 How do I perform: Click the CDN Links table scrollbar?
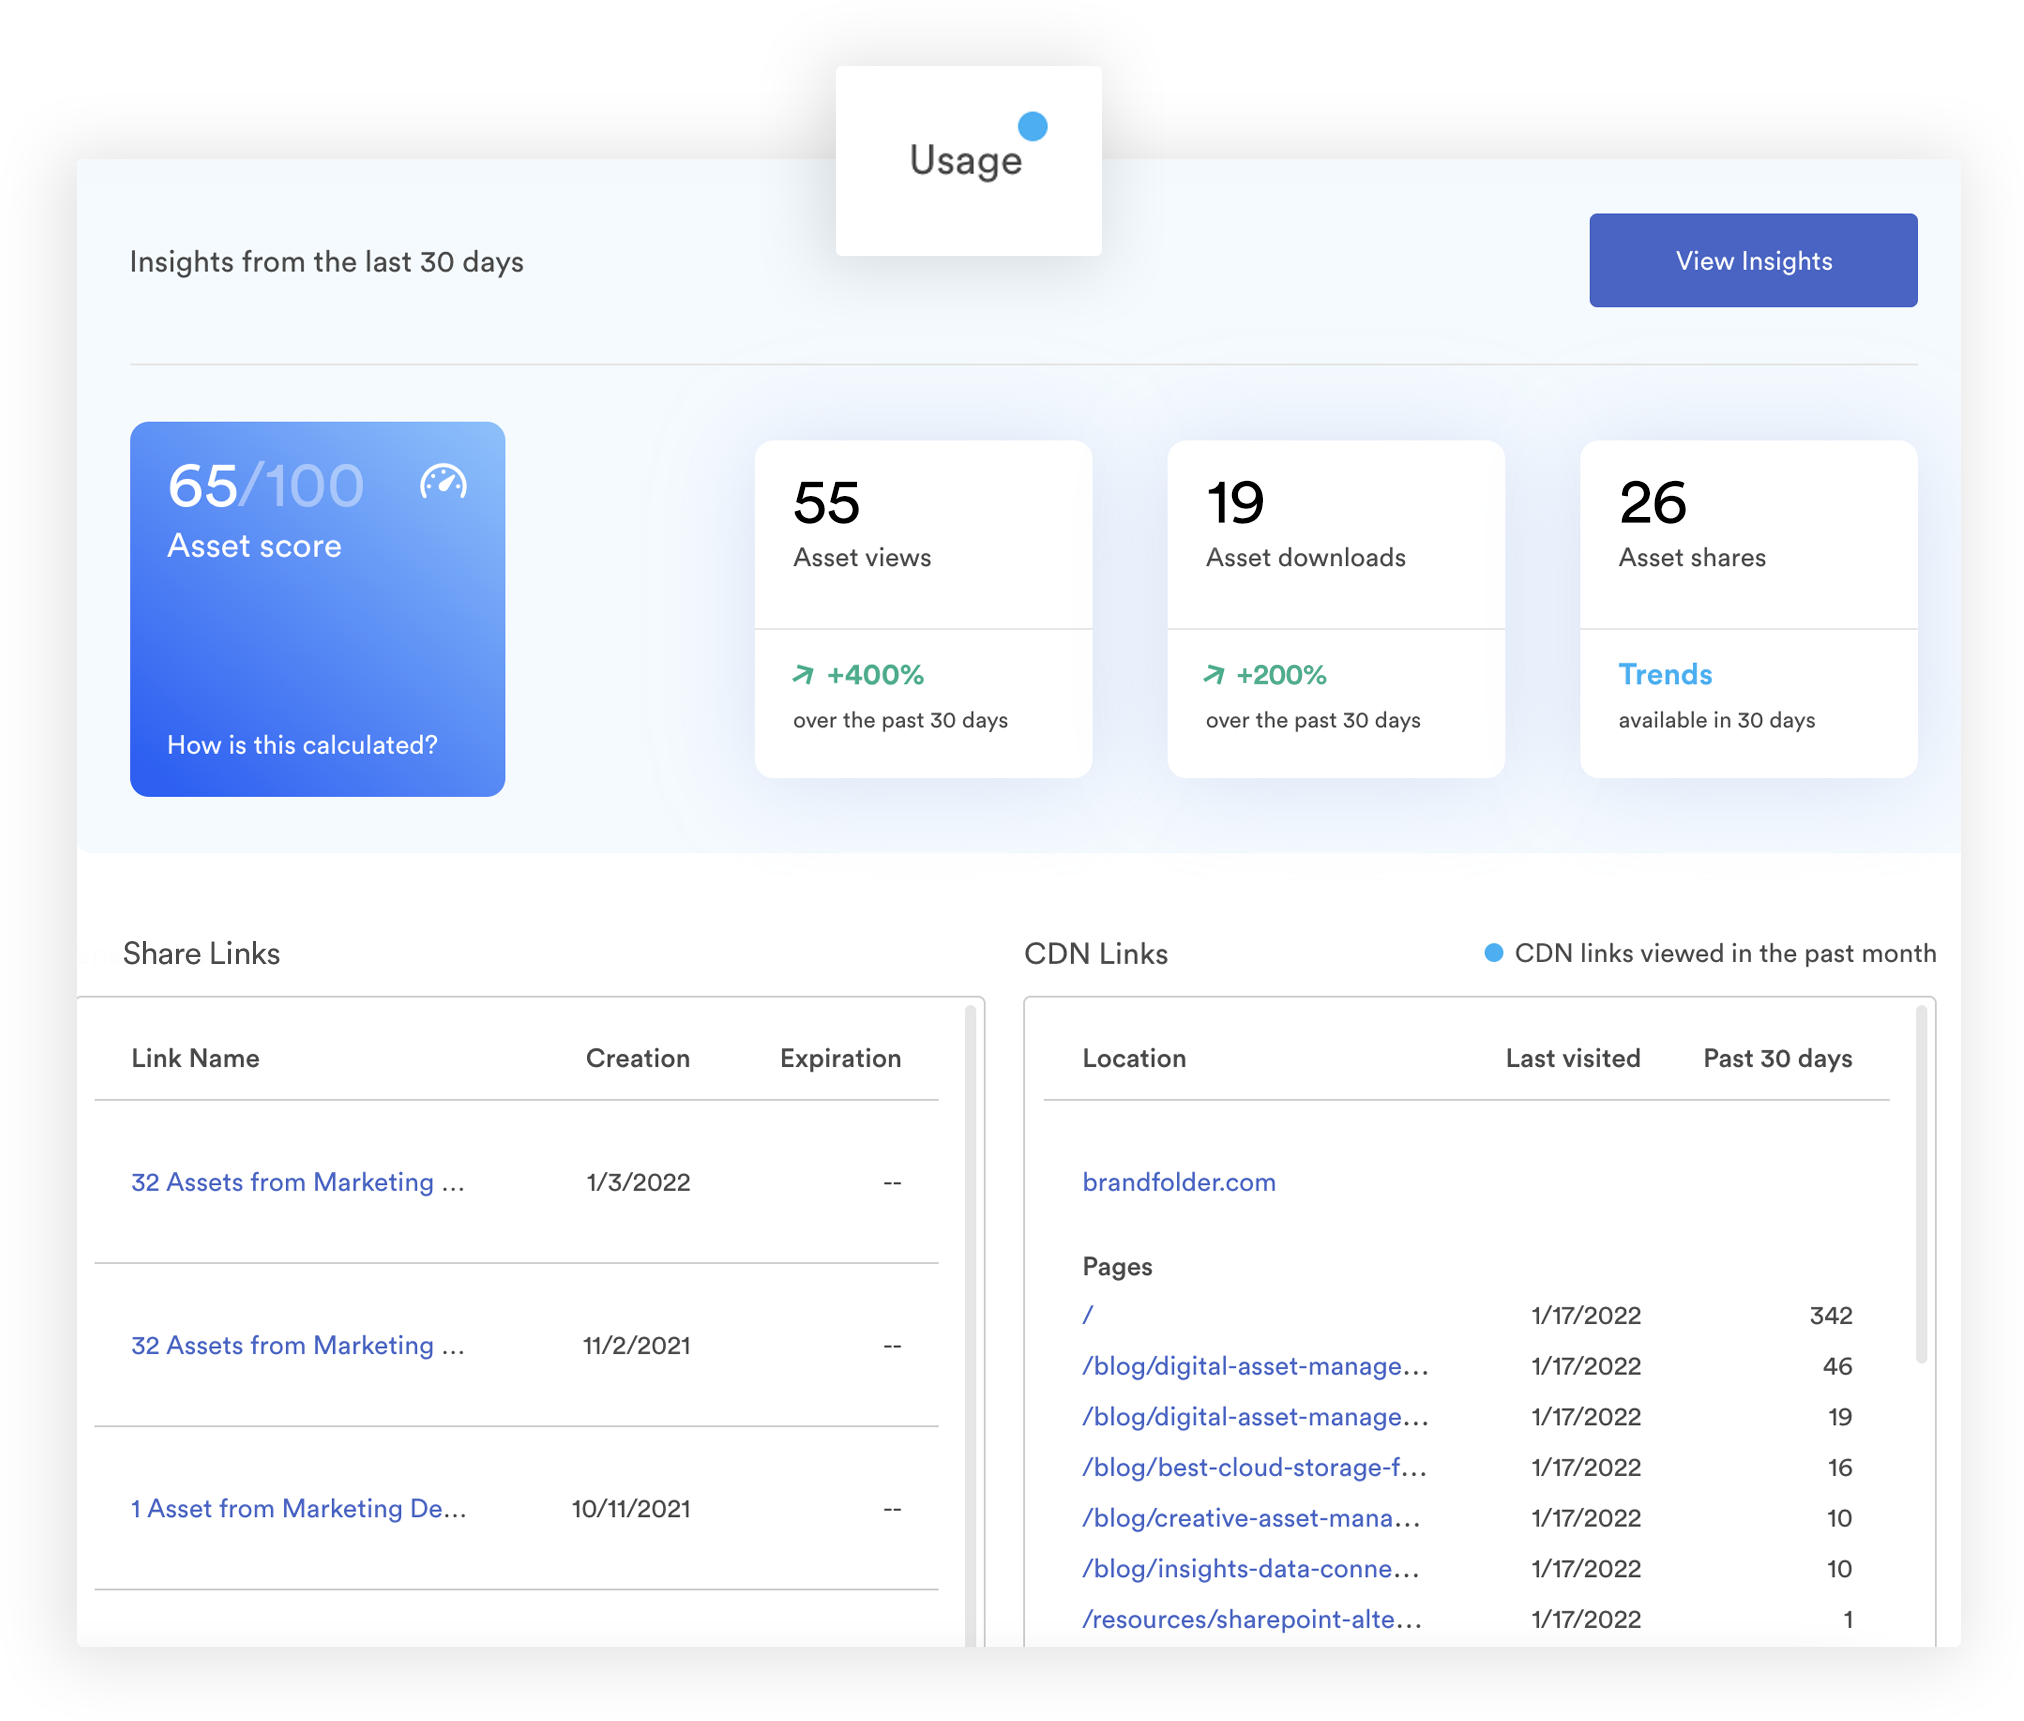[1921, 1185]
